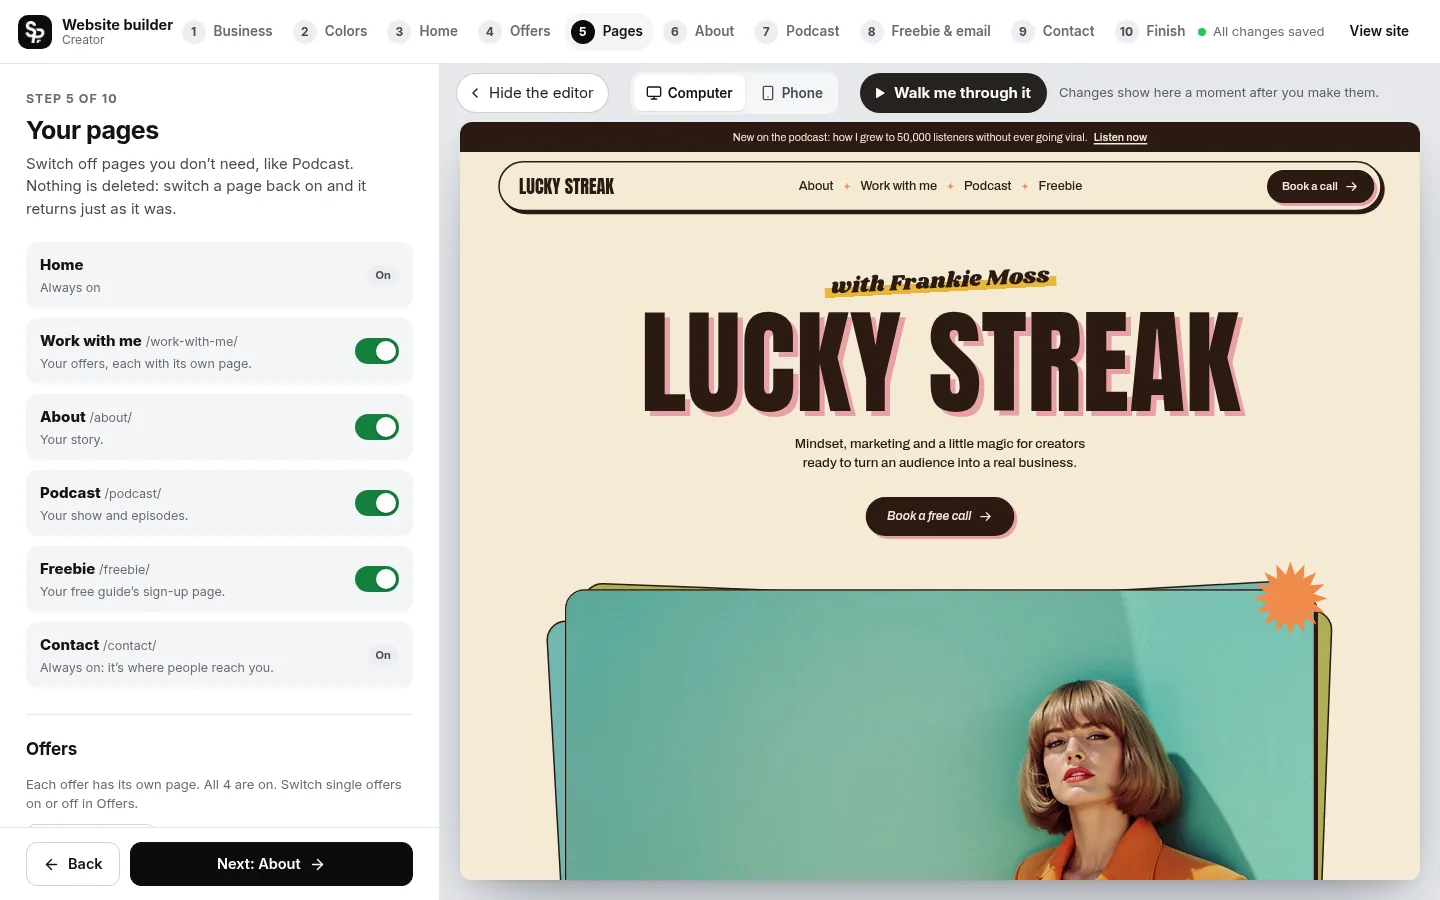1440x900 pixels.
Task: Go Back to previous step
Action: (x=73, y=864)
